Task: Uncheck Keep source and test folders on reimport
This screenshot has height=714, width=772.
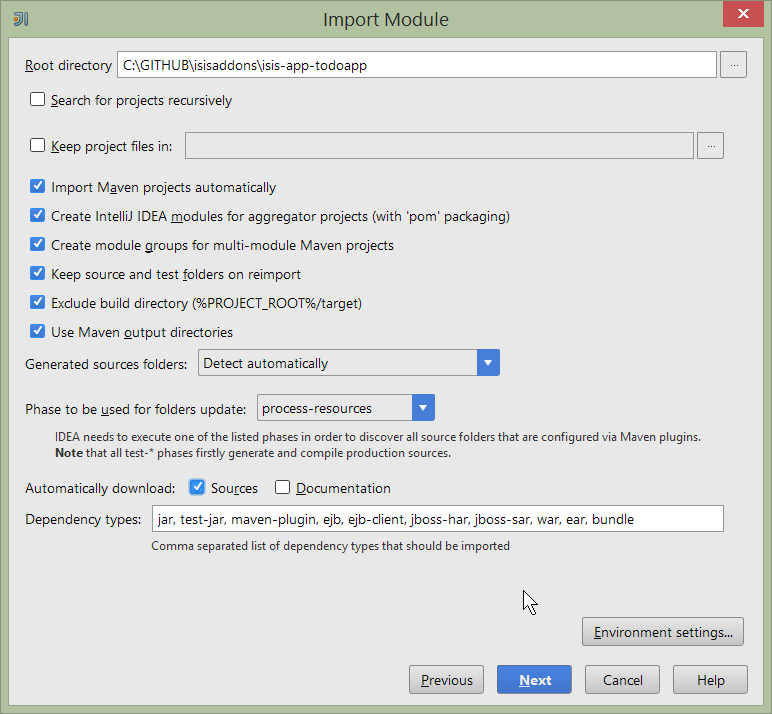Action: coord(38,274)
